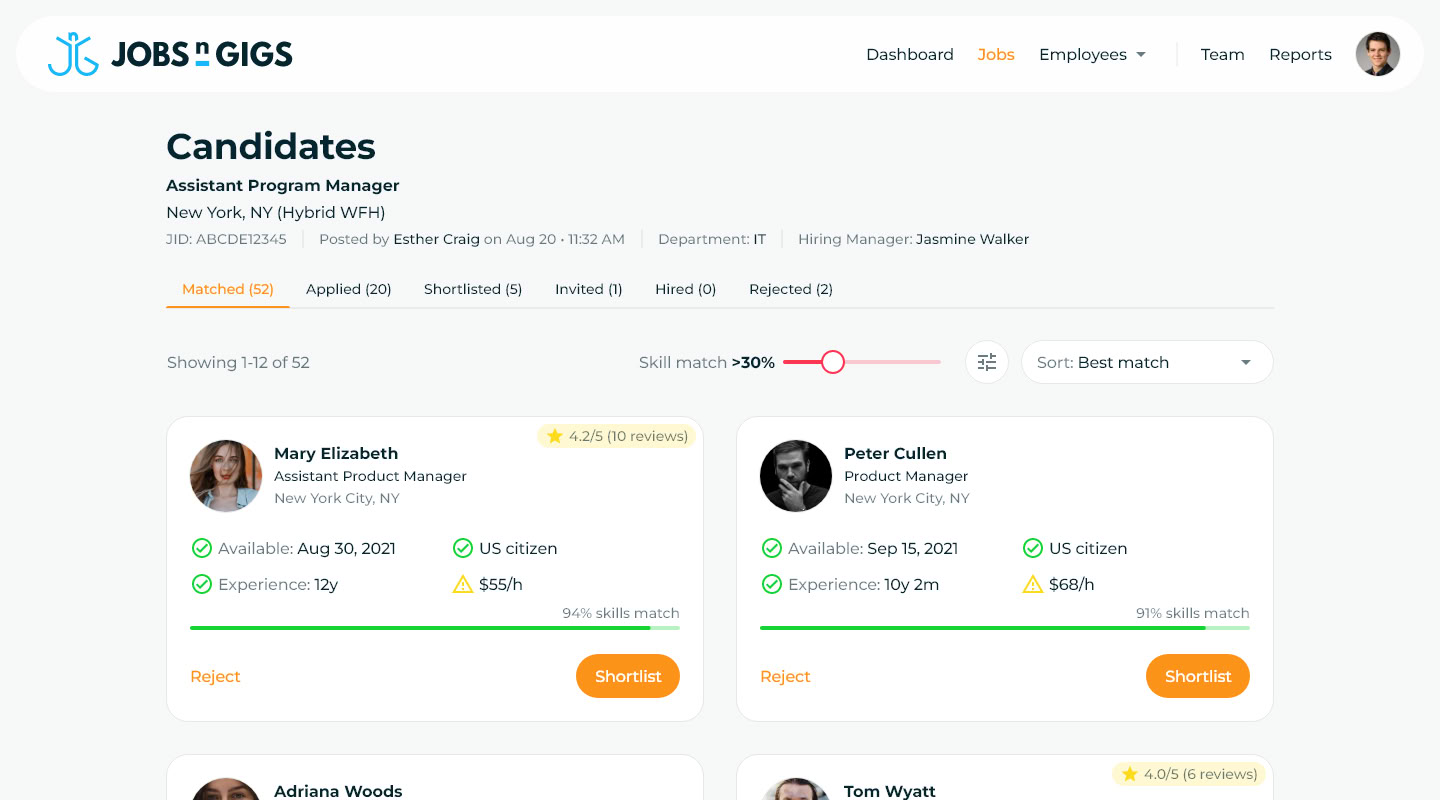Click Peter Cullen's experience check icon

(x=771, y=584)
